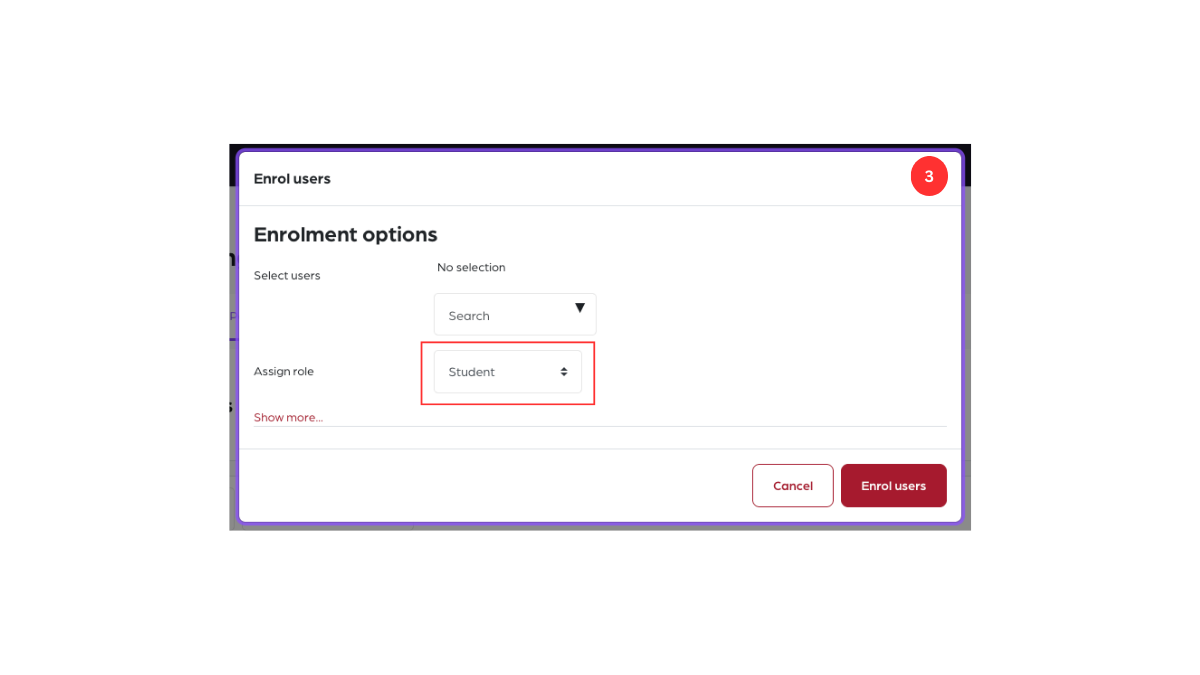Screen dimensions: 1200x675
Task: Click the partially hidden tab behind the dialog
Action: click(x=233, y=316)
